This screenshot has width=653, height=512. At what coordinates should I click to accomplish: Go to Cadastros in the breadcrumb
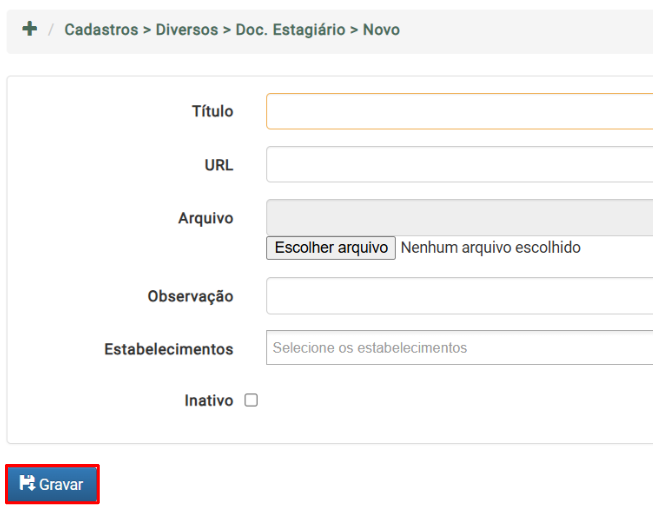pos(101,30)
